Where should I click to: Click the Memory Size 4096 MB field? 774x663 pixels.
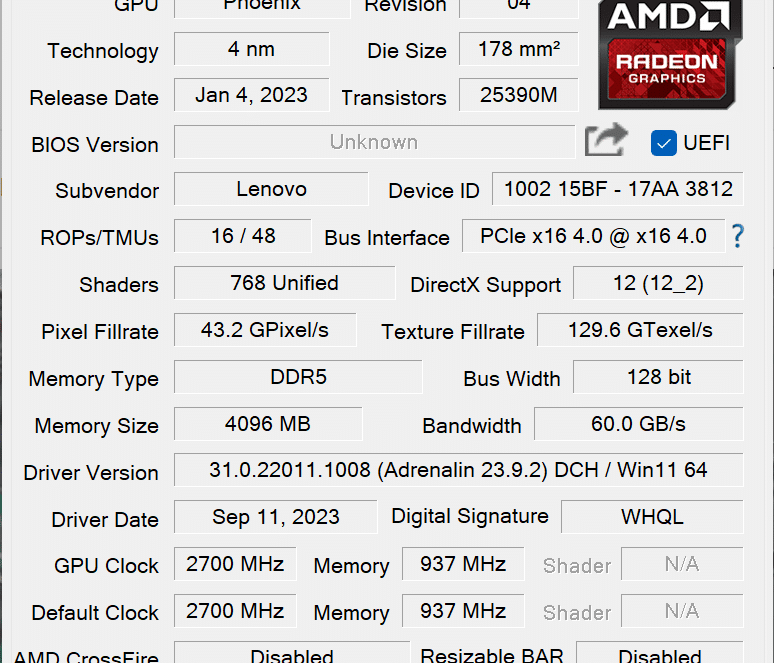pyautogui.click(x=268, y=424)
